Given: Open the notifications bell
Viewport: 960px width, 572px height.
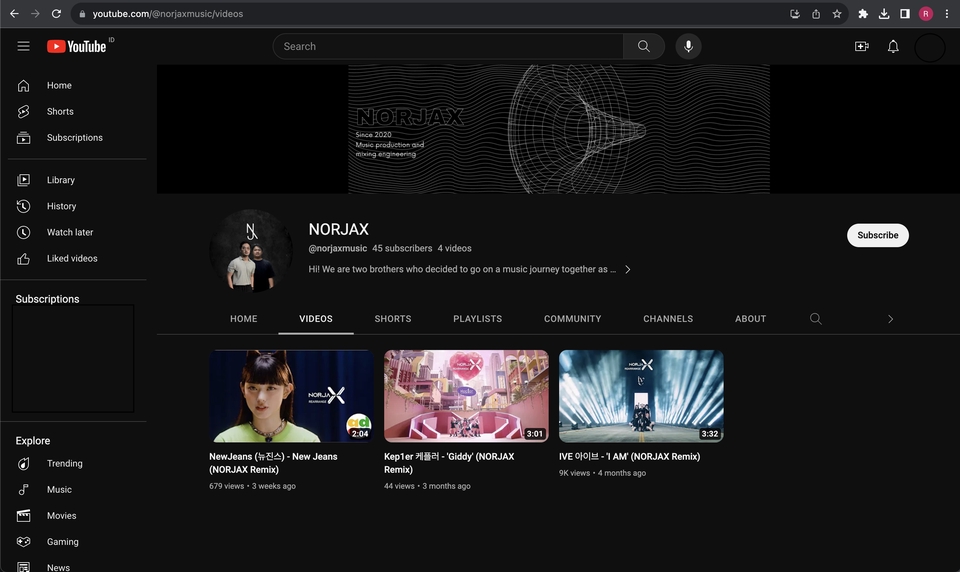Looking at the screenshot, I should tap(893, 47).
